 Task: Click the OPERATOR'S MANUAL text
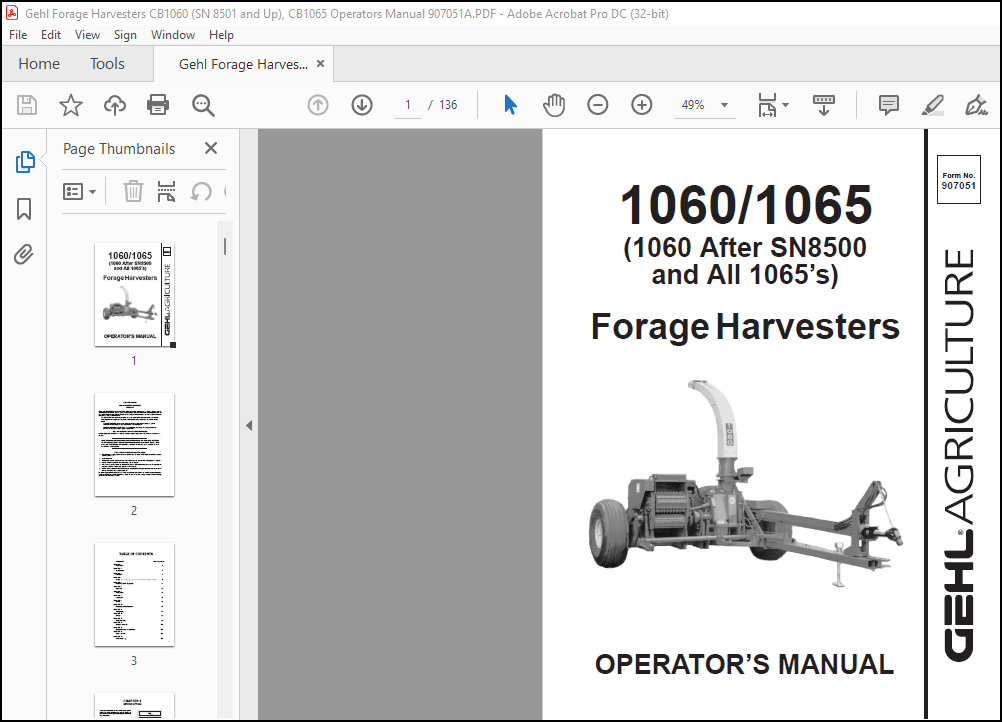coord(744,664)
